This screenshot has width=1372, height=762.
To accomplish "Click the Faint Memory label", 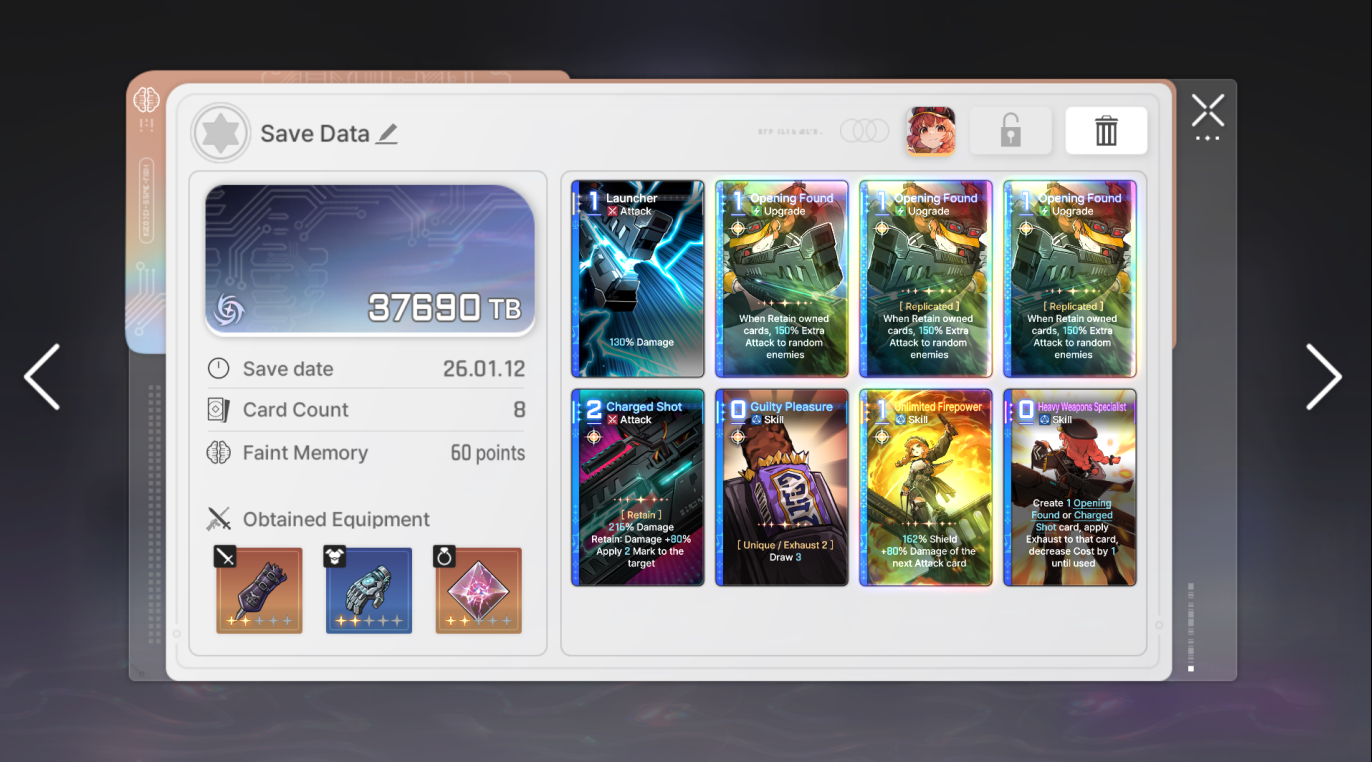I will [306, 453].
